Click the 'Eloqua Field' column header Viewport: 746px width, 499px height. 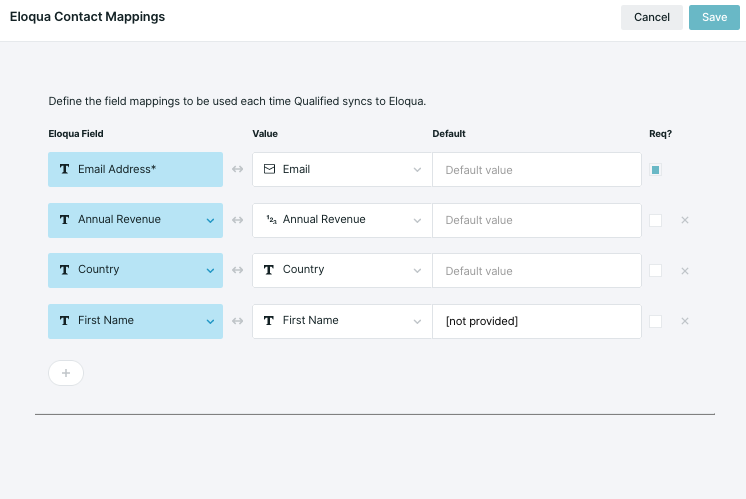click(x=76, y=134)
